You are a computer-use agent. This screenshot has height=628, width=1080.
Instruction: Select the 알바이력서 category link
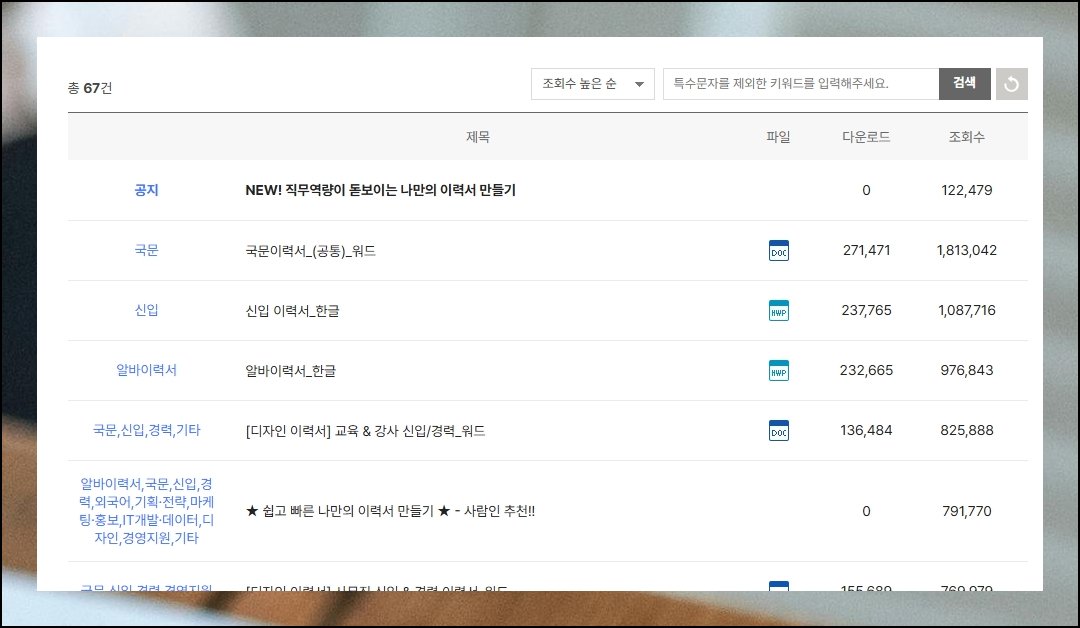click(x=146, y=370)
